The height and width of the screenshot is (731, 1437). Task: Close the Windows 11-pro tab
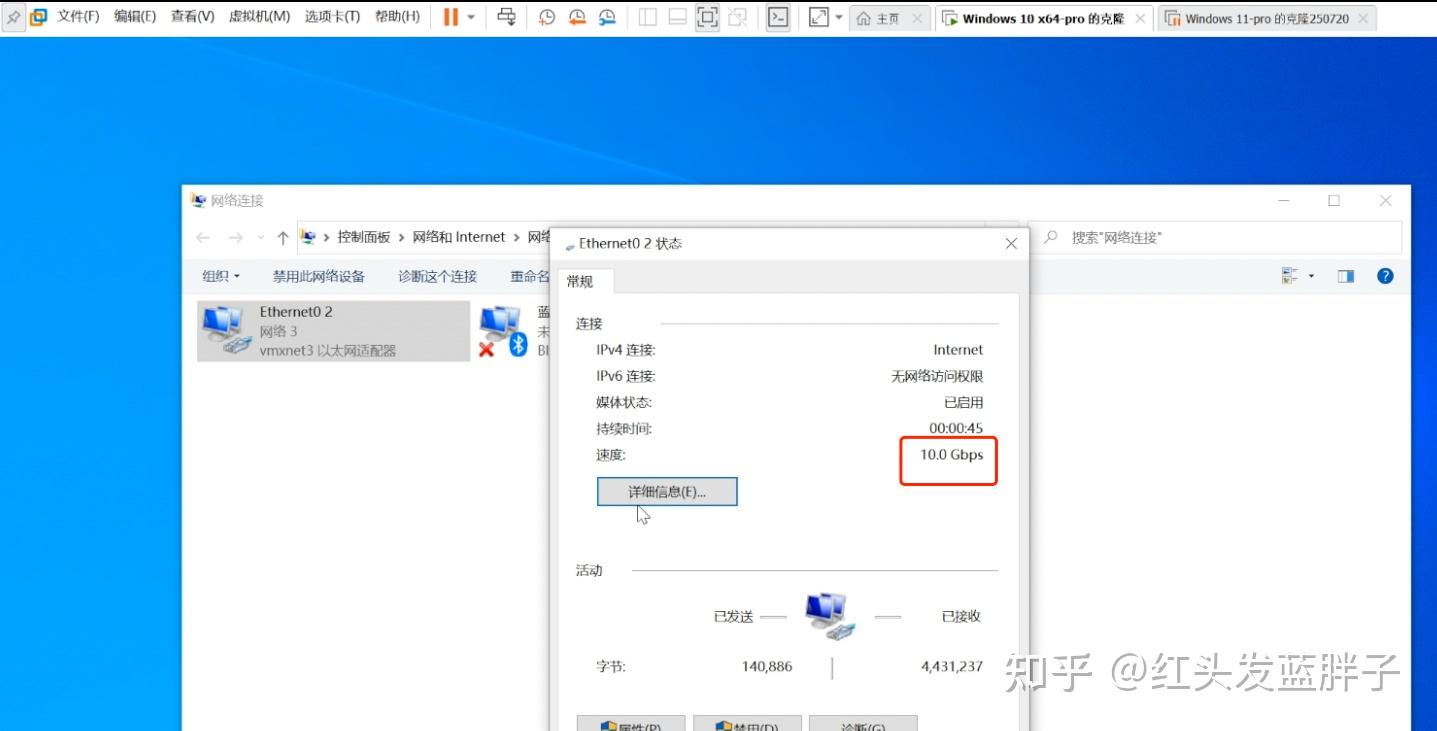tap(1361, 19)
